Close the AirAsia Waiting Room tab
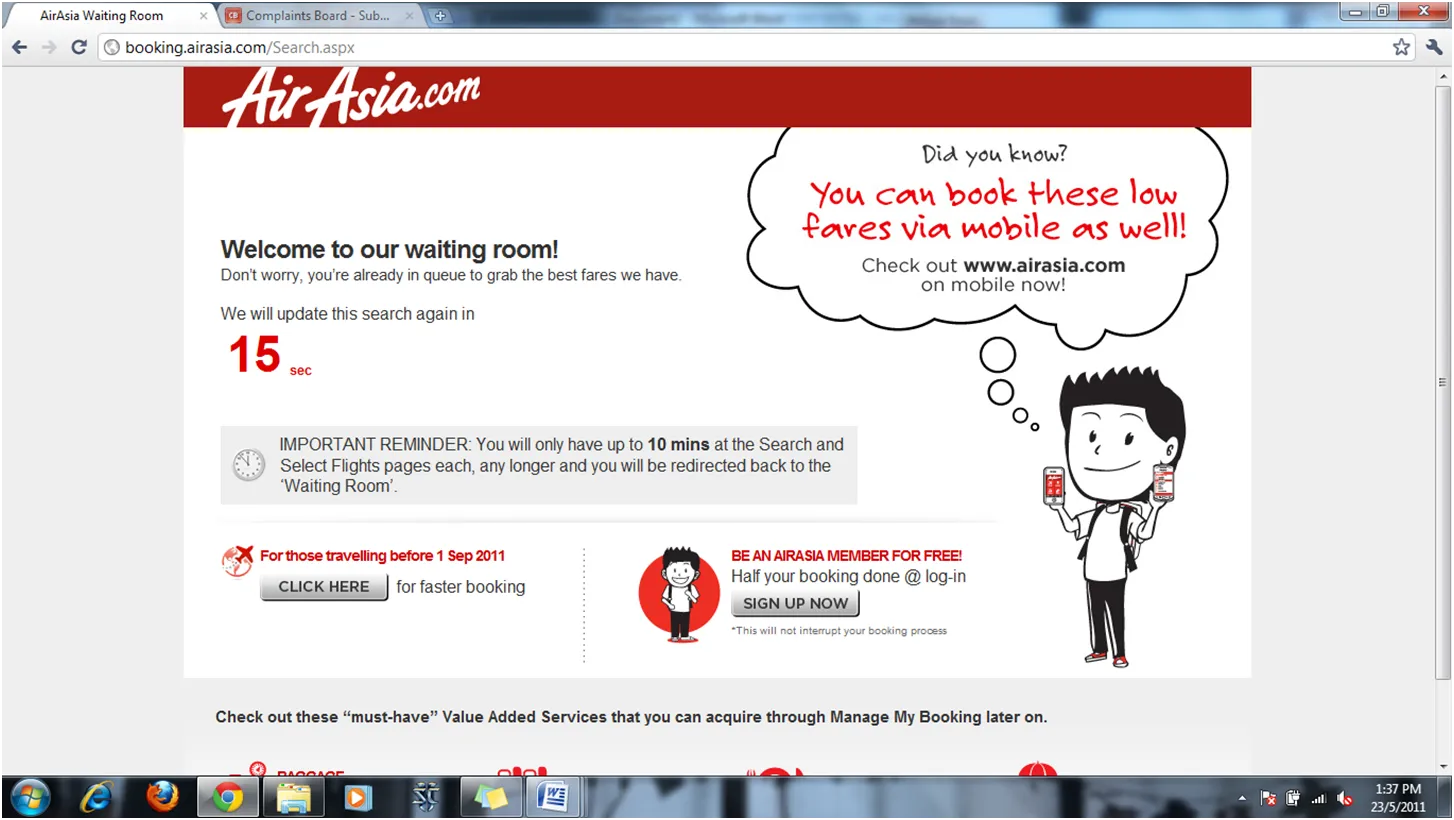1454x820 pixels. (204, 16)
